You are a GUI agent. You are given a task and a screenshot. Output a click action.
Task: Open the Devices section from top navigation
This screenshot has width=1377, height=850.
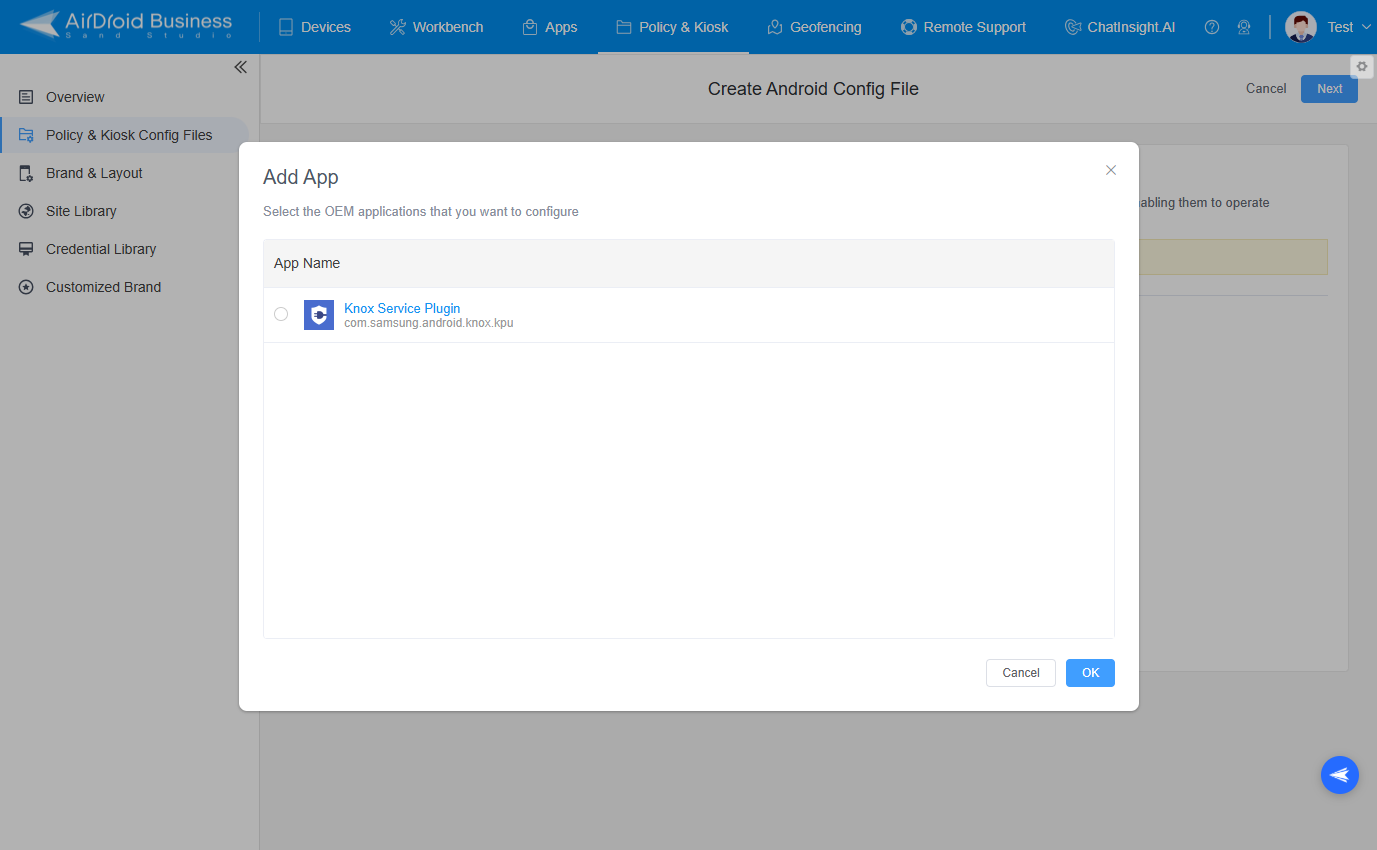(314, 27)
